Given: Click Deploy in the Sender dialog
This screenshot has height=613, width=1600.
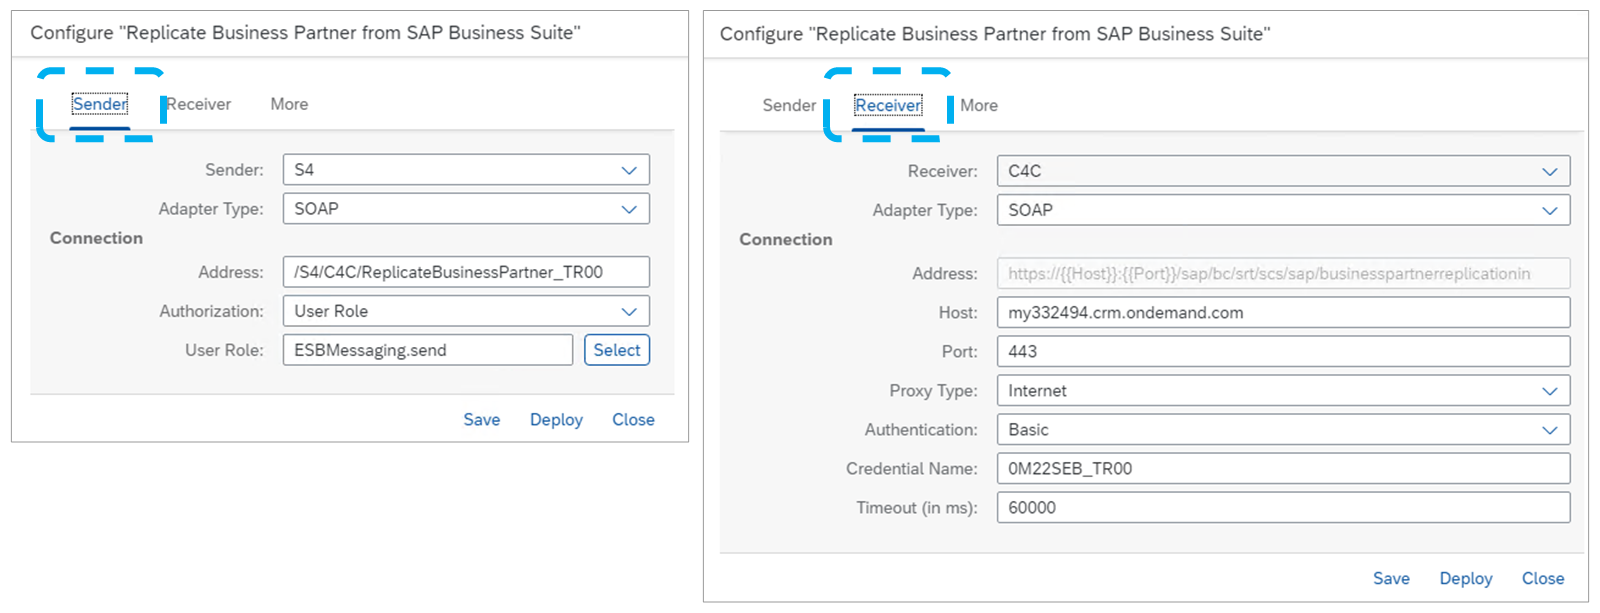Looking at the screenshot, I should pyautogui.click(x=556, y=420).
